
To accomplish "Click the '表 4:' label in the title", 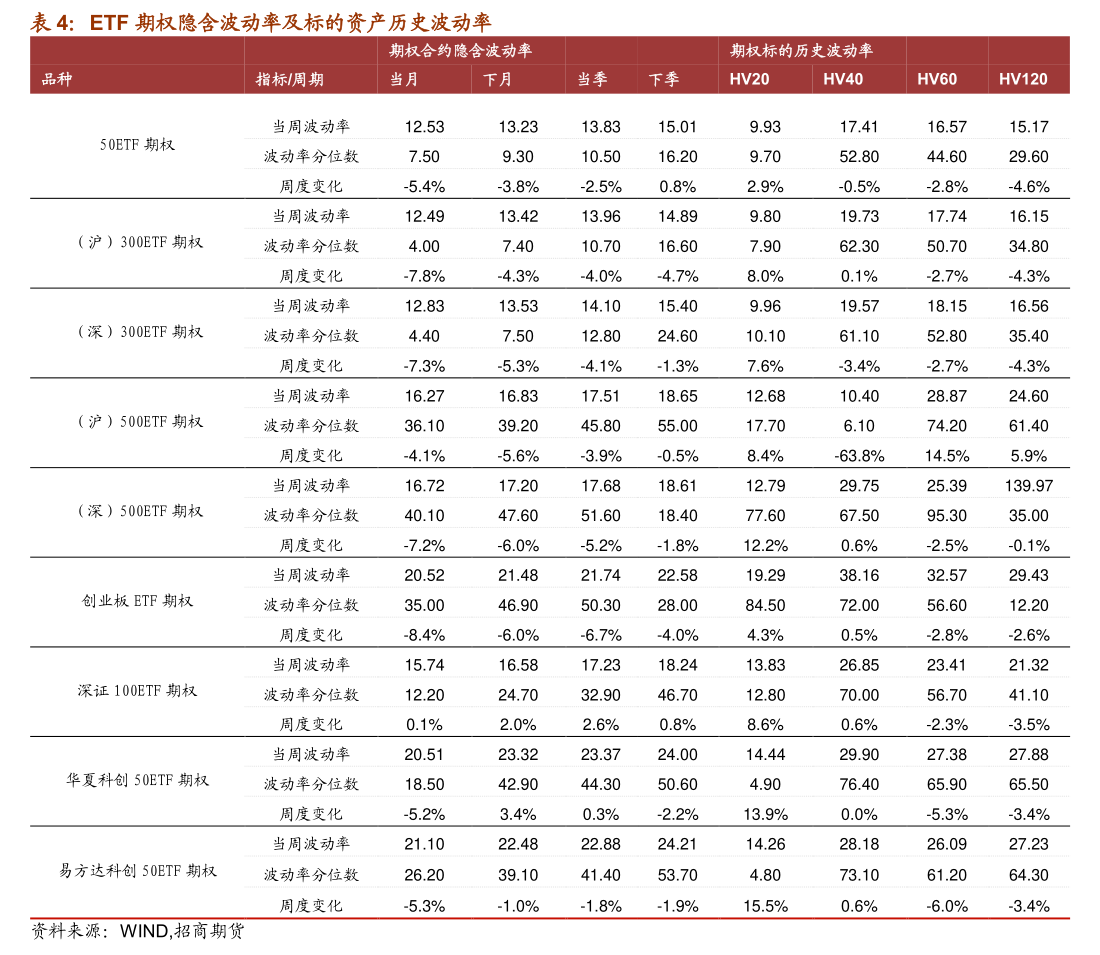I will pyautogui.click(x=52, y=22).
